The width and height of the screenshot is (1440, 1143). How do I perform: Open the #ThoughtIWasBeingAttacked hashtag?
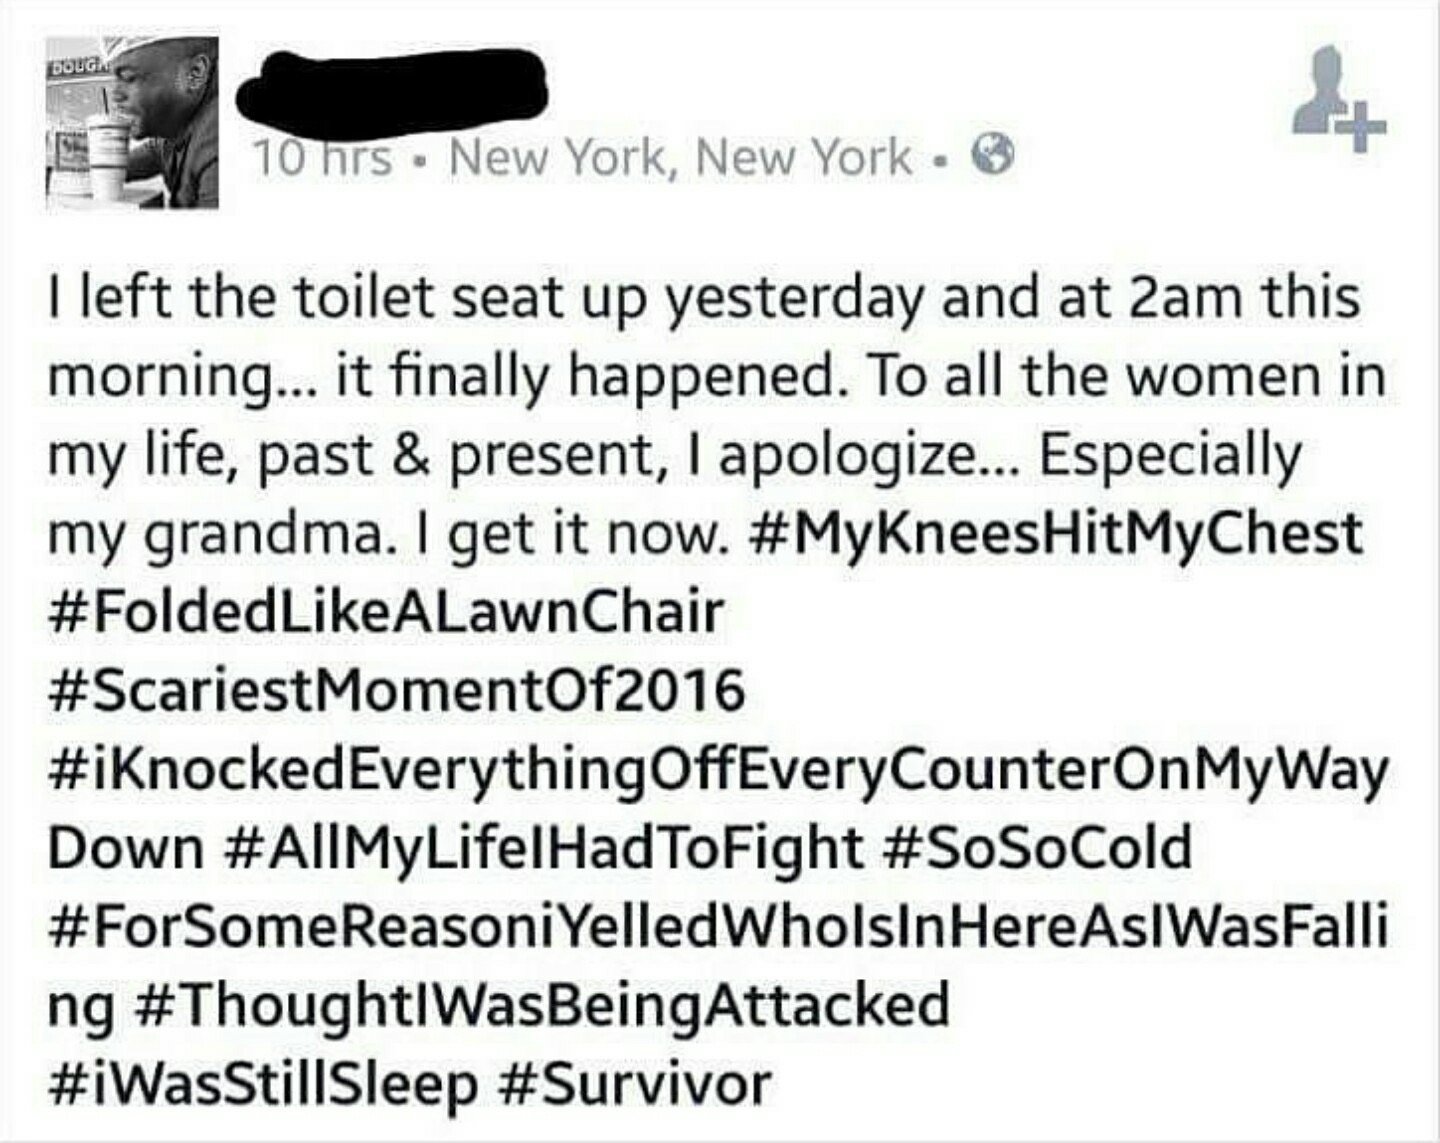(x=539, y=1004)
